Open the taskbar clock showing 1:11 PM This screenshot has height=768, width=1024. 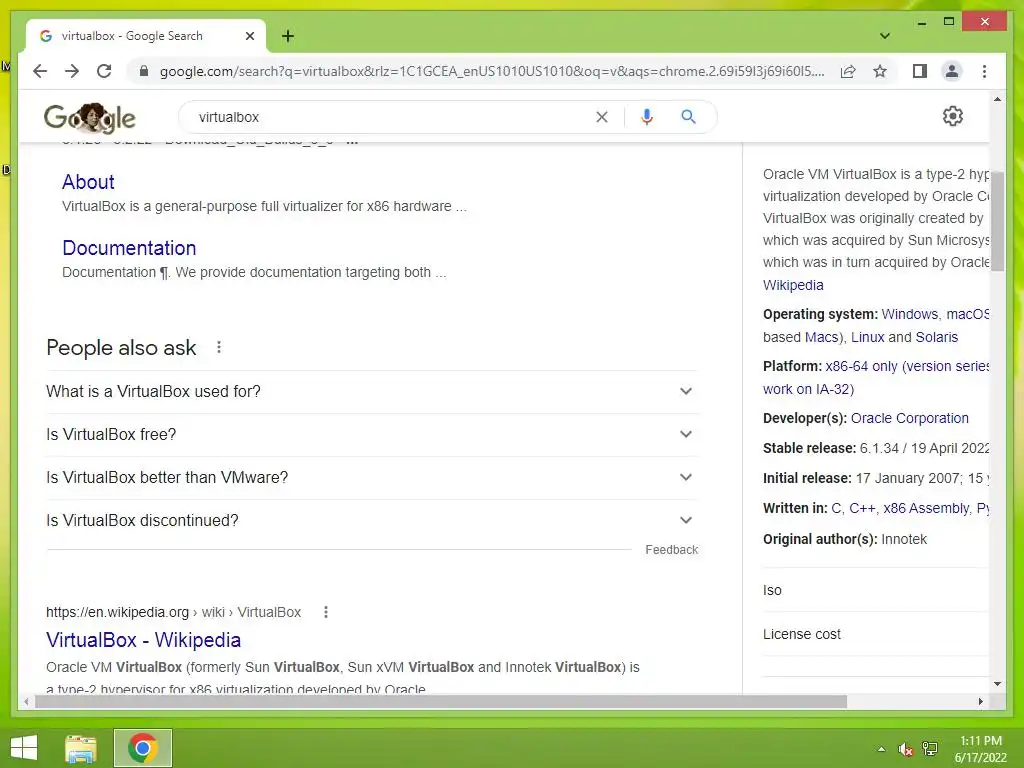[981, 749]
